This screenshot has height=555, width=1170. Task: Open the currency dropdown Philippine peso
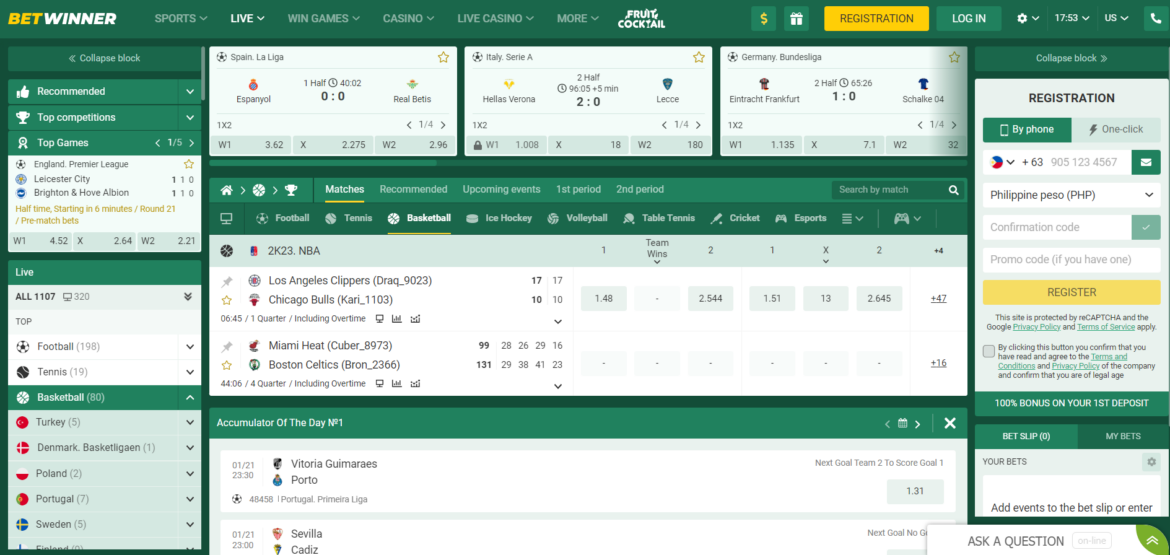click(1071, 195)
